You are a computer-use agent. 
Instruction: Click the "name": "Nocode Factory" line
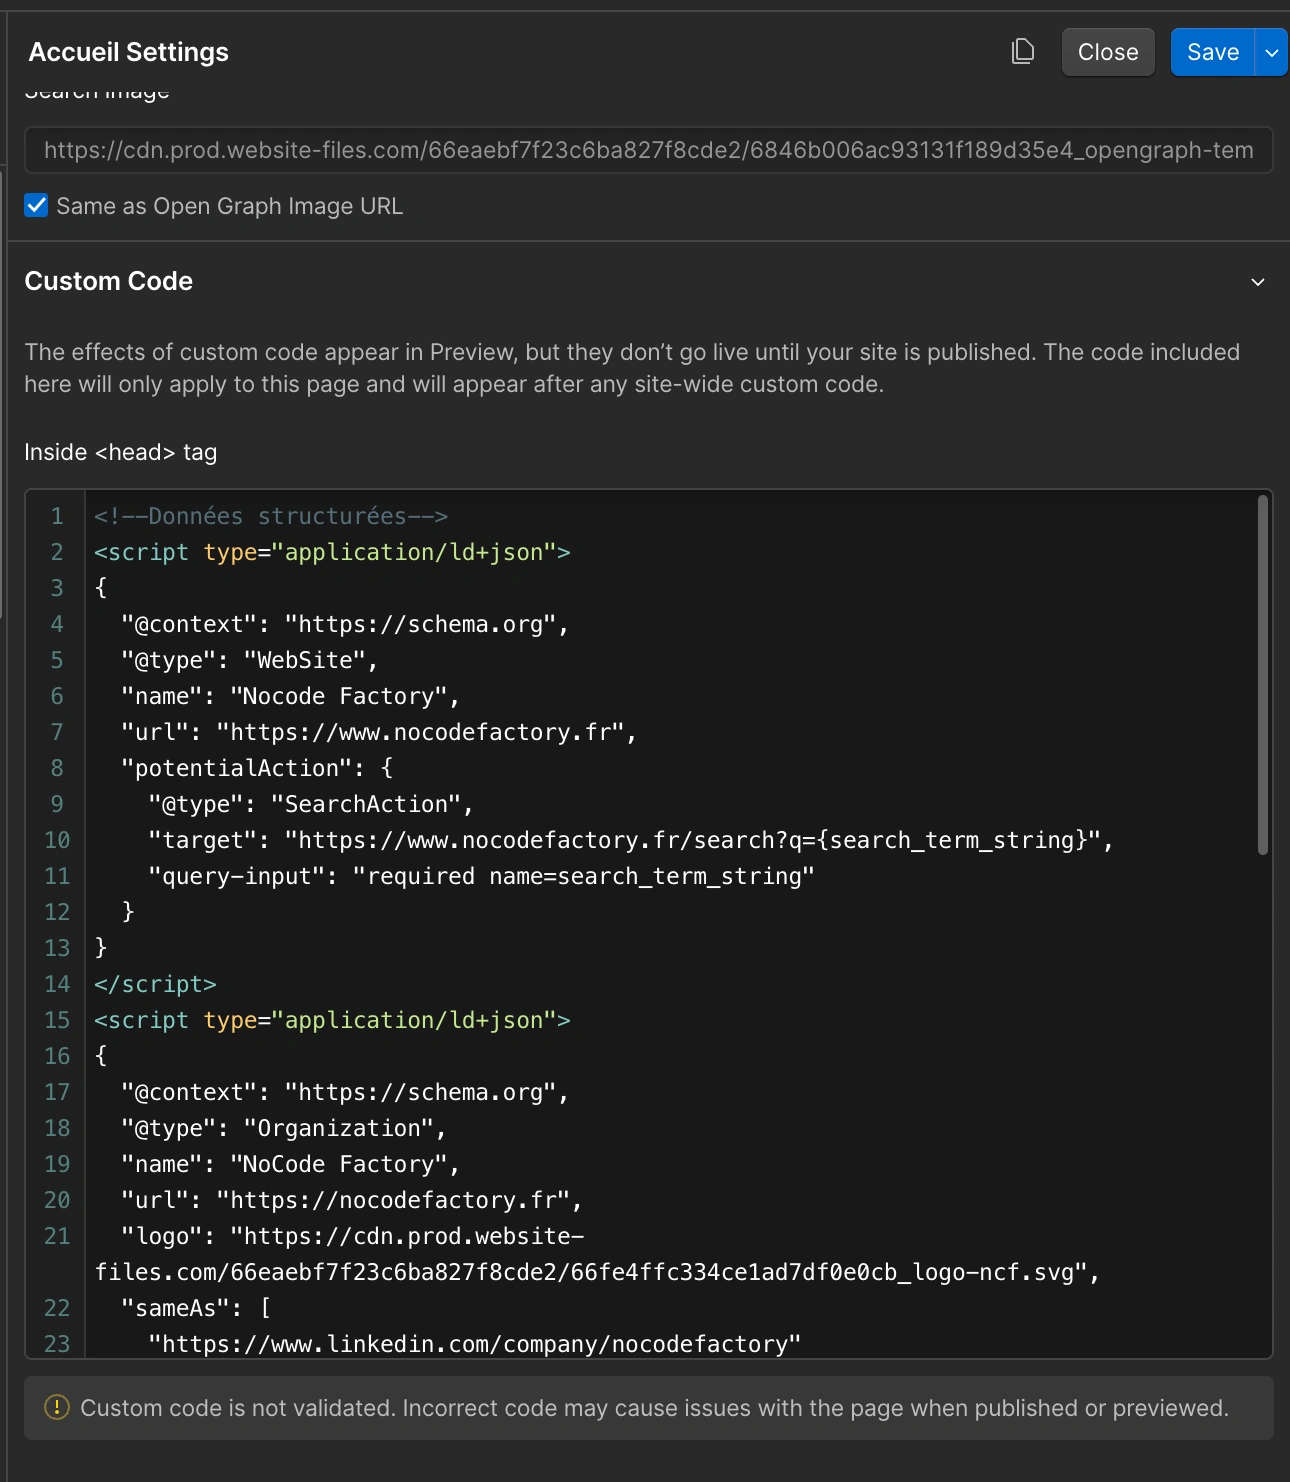[x=290, y=696]
